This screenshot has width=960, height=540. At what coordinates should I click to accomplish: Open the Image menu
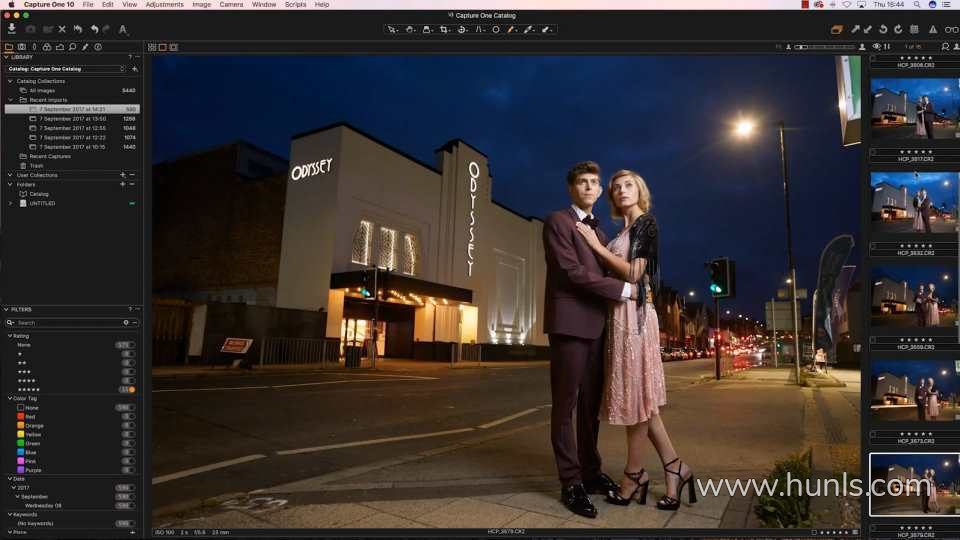(x=201, y=4)
